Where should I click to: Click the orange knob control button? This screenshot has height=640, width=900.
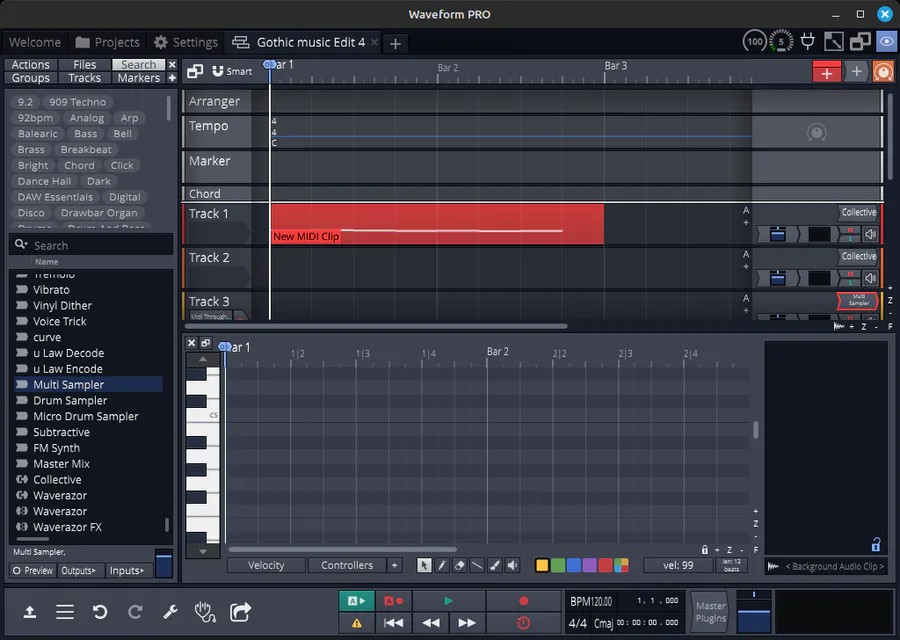[883, 72]
